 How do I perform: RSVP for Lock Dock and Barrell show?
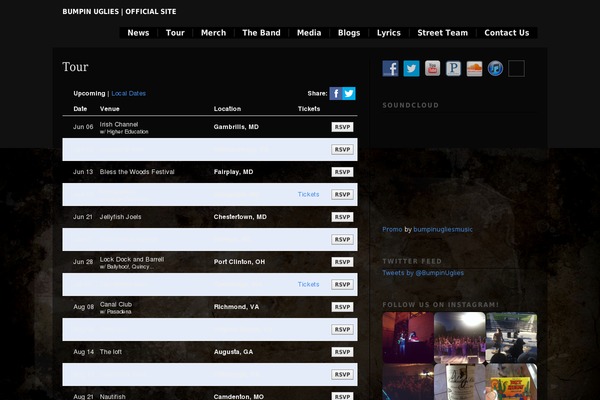pos(342,262)
